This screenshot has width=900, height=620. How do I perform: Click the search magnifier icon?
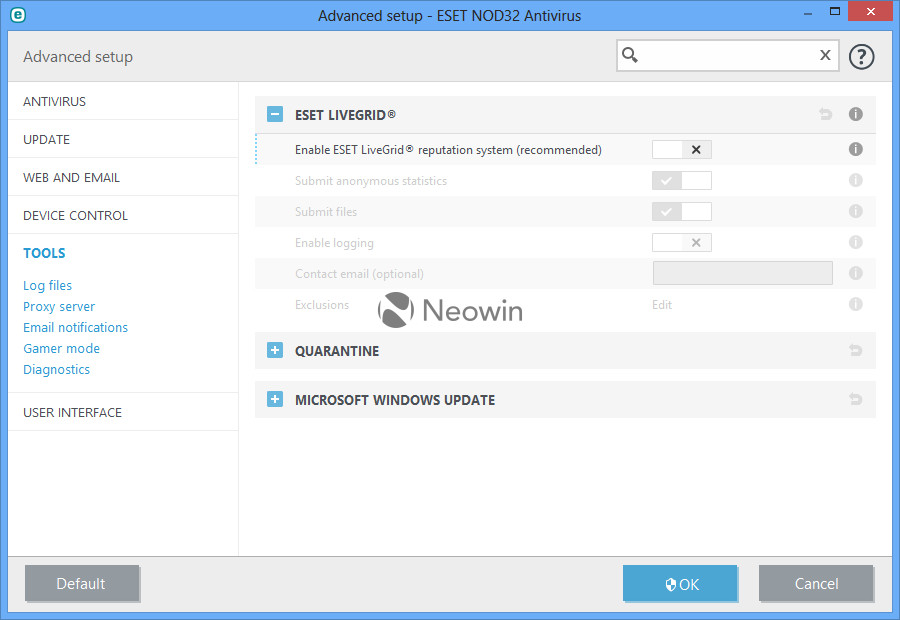630,55
